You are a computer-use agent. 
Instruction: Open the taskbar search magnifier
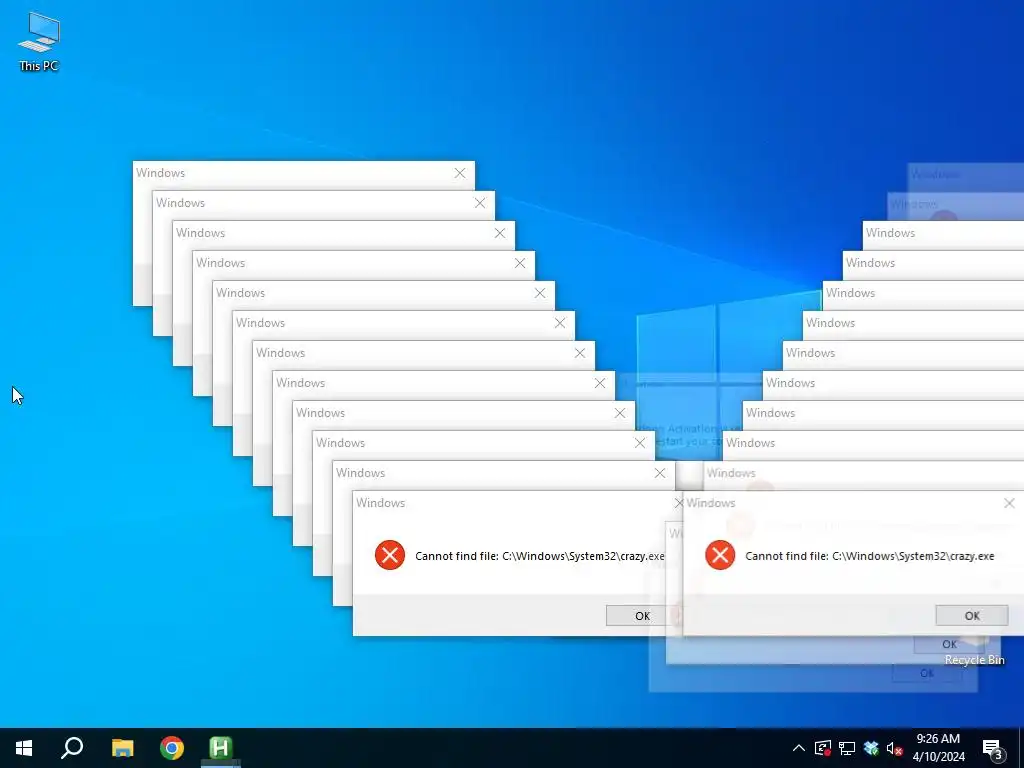tap(72, 748)
